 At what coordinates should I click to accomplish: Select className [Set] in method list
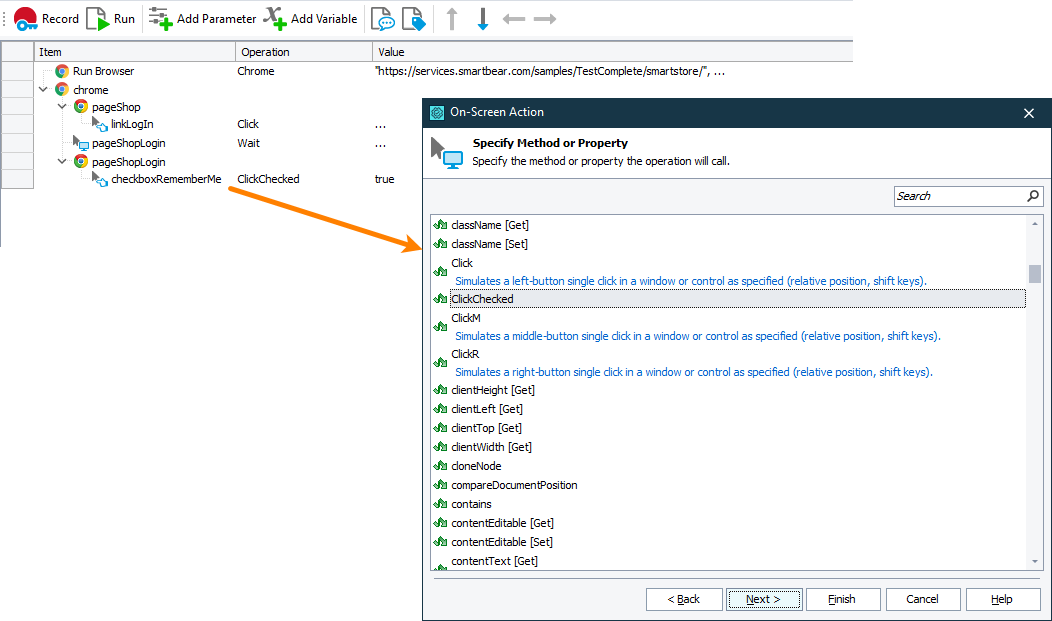coord(490,244)
